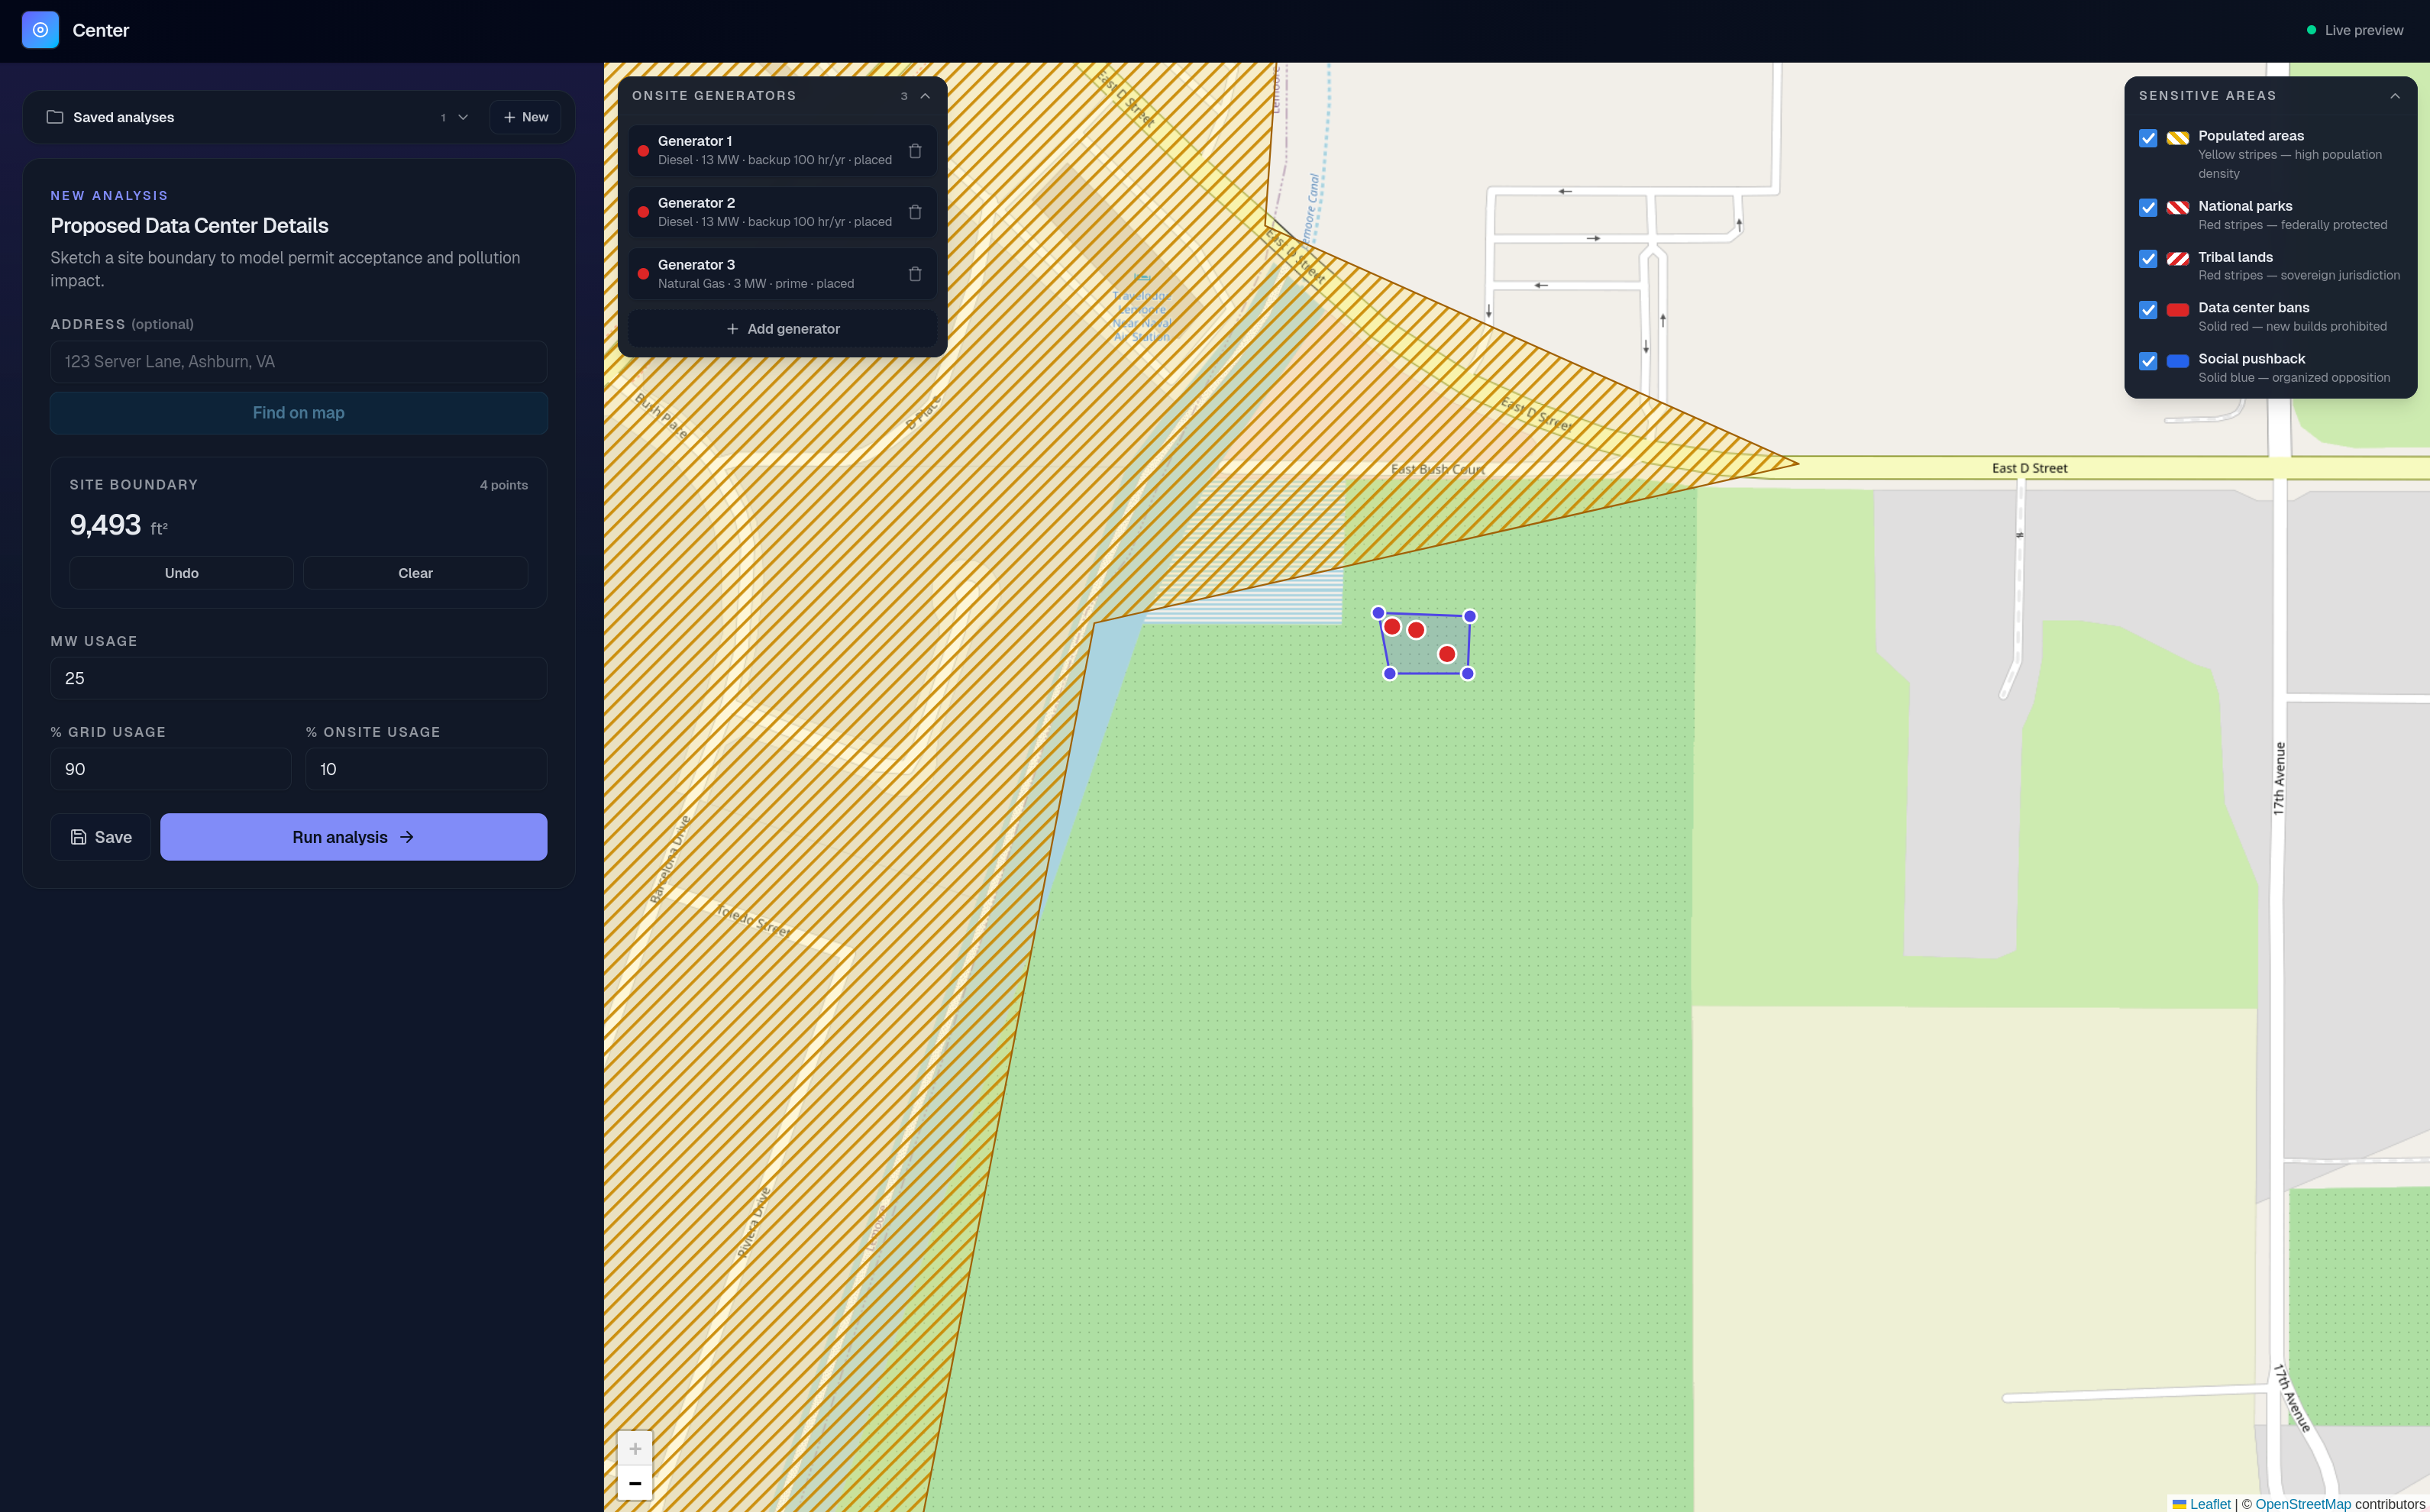2430x1512 pixels.
Task: Collapse the Onsite Generators panel
Action: (925, 96)
